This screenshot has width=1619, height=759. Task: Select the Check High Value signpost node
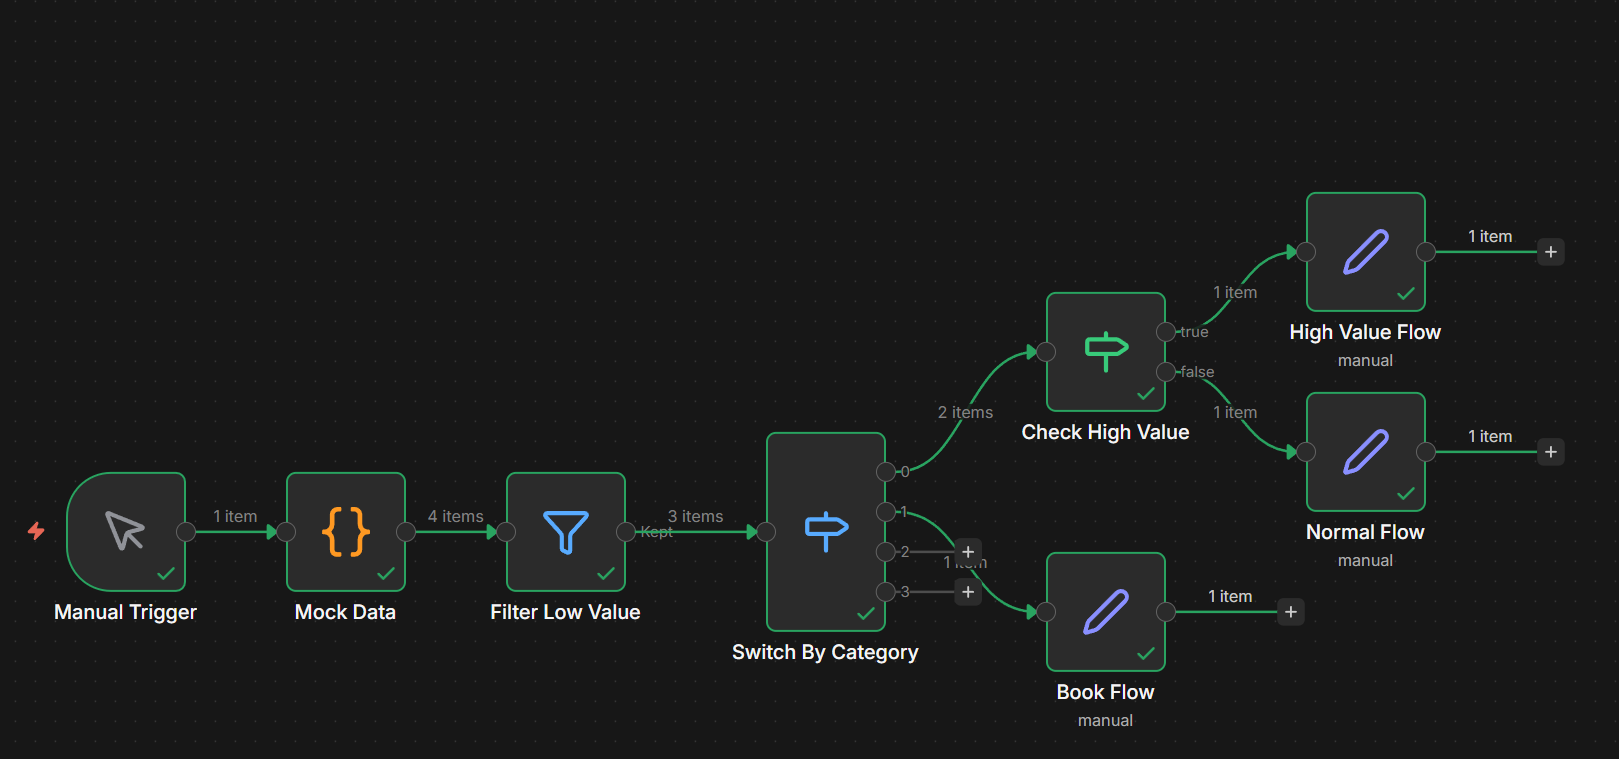tap(1106, 351)
